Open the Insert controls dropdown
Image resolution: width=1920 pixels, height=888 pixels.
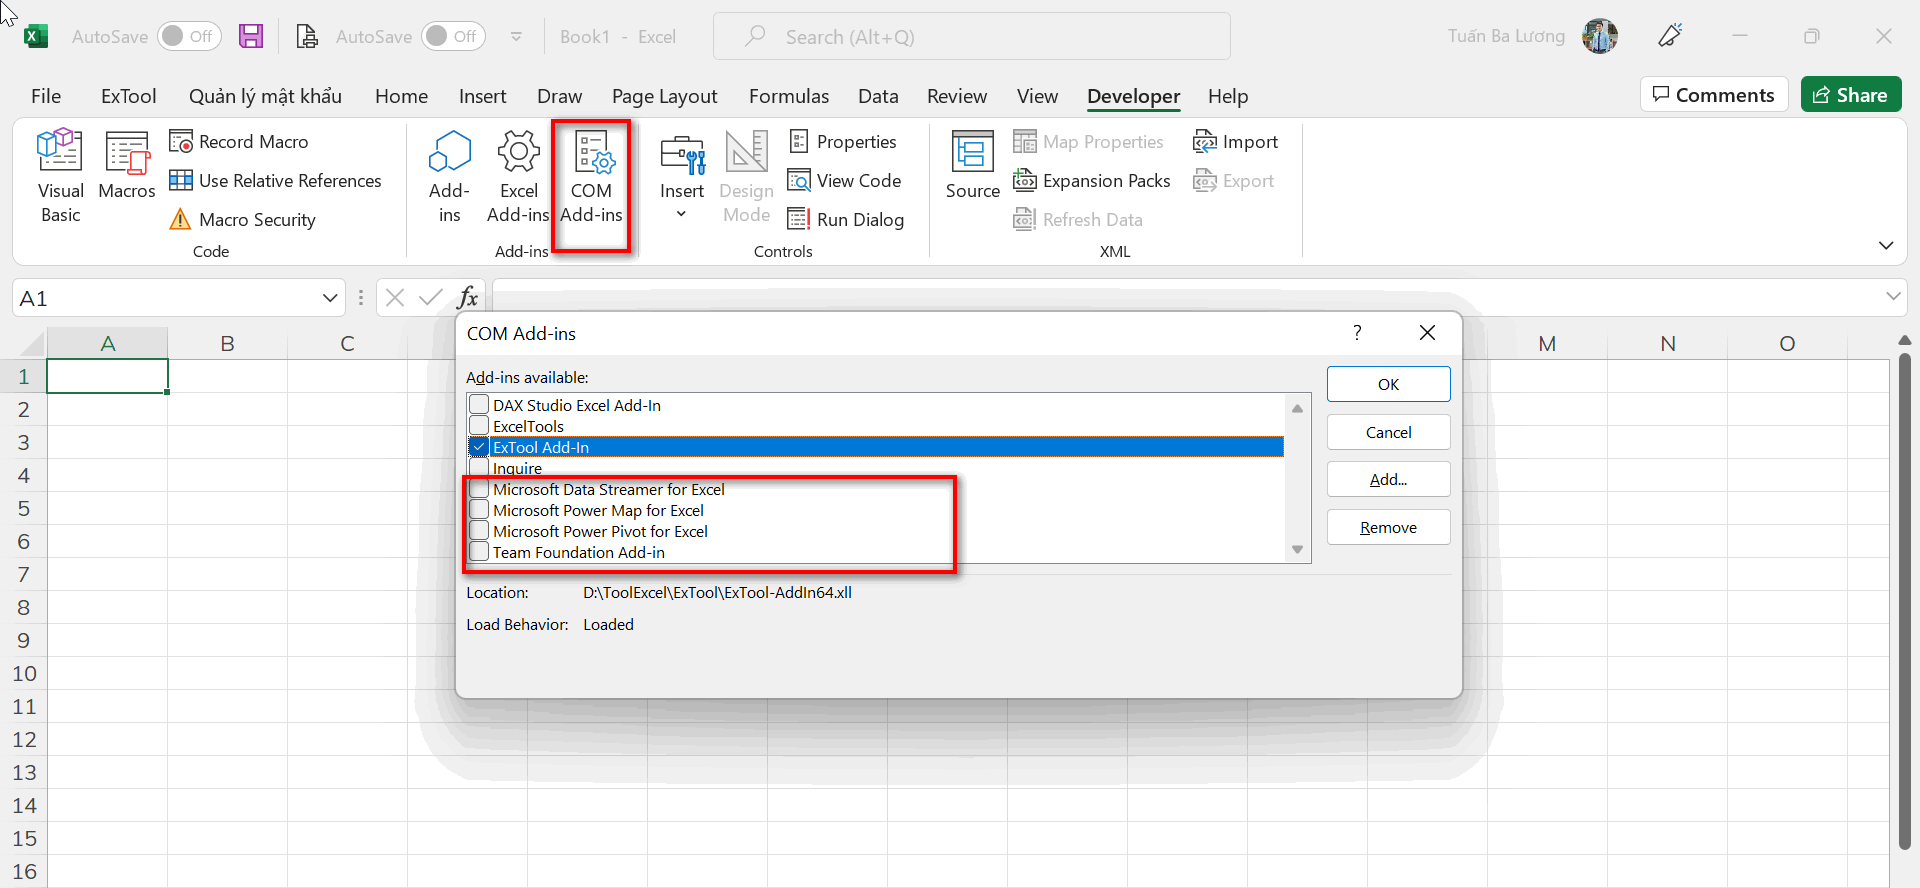[x=682, y=177]
